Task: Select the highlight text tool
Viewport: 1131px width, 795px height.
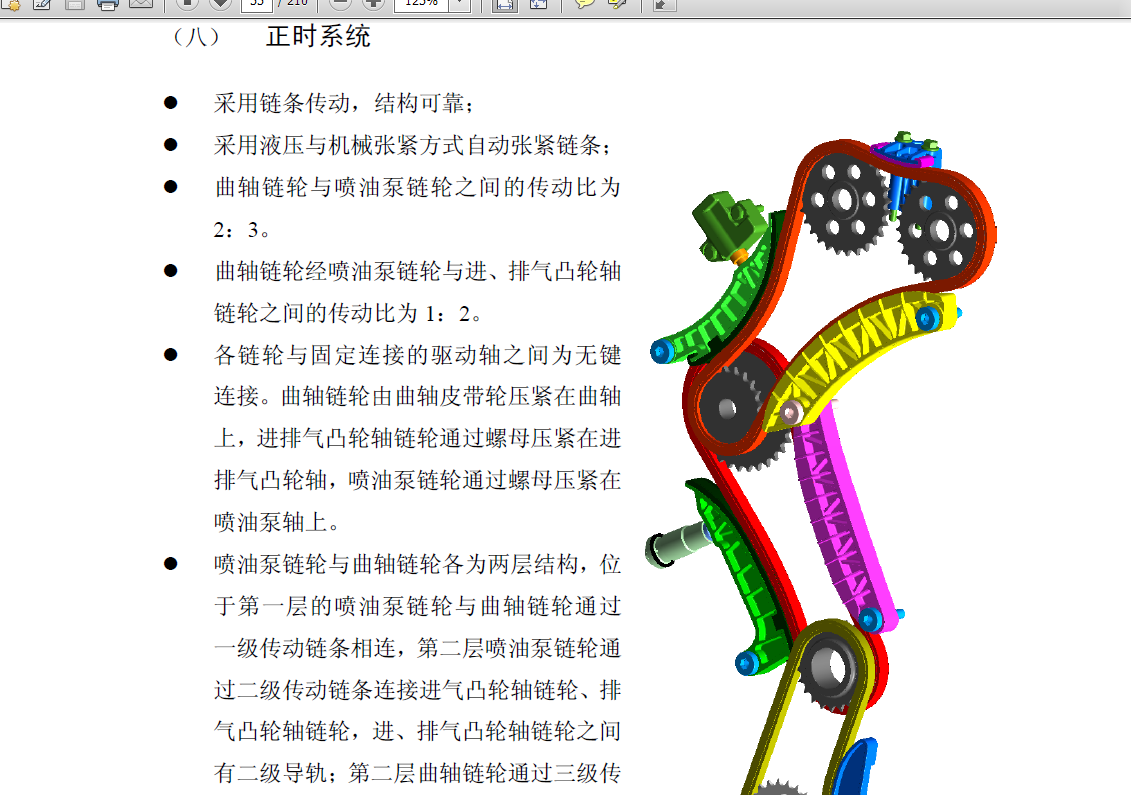Action: 617,3
